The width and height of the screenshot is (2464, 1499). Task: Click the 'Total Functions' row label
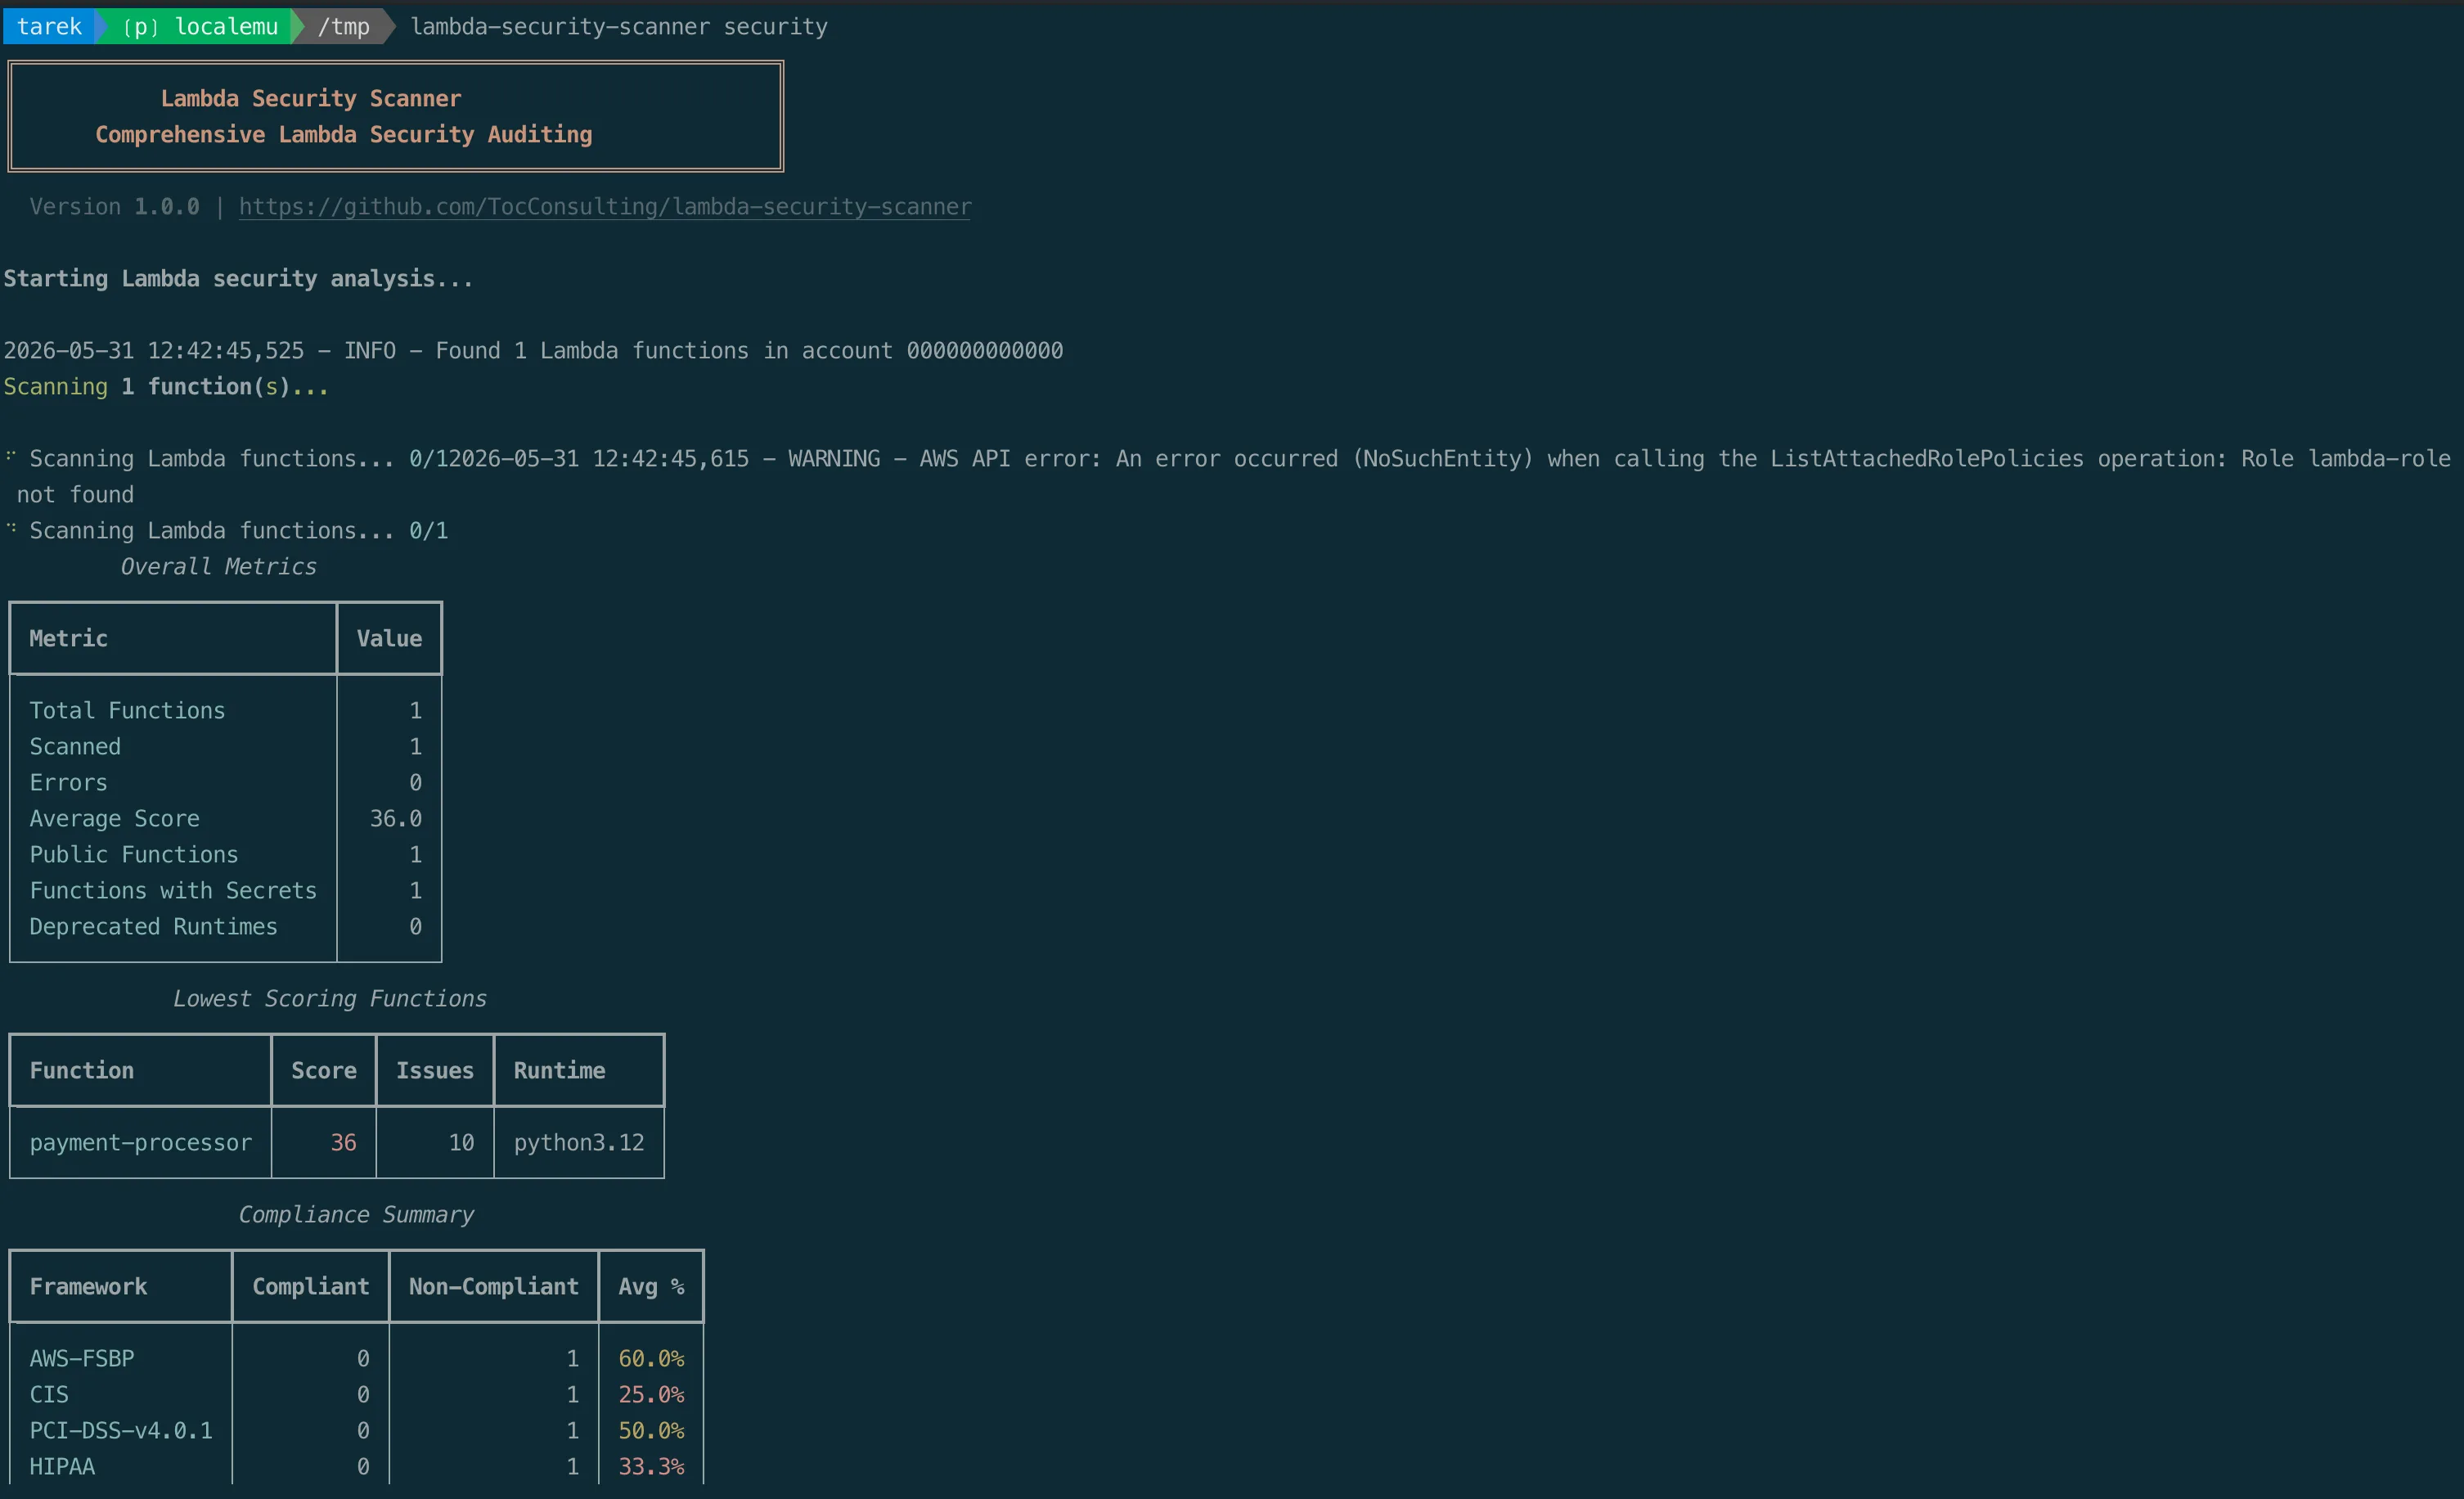127,710
